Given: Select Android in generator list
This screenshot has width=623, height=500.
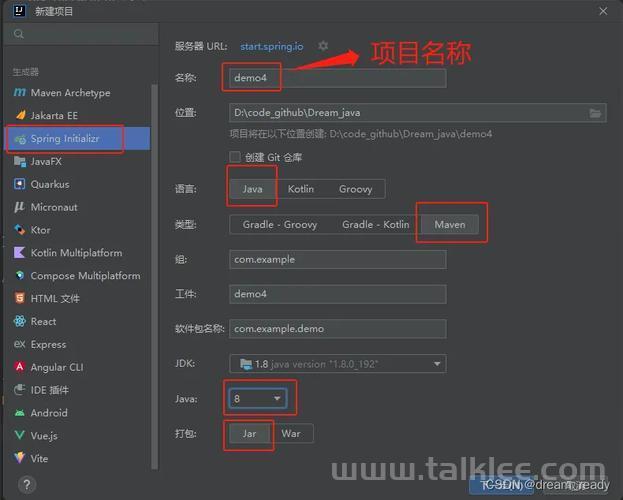Looking at the screenshot, I should click(x=78, y=413).
